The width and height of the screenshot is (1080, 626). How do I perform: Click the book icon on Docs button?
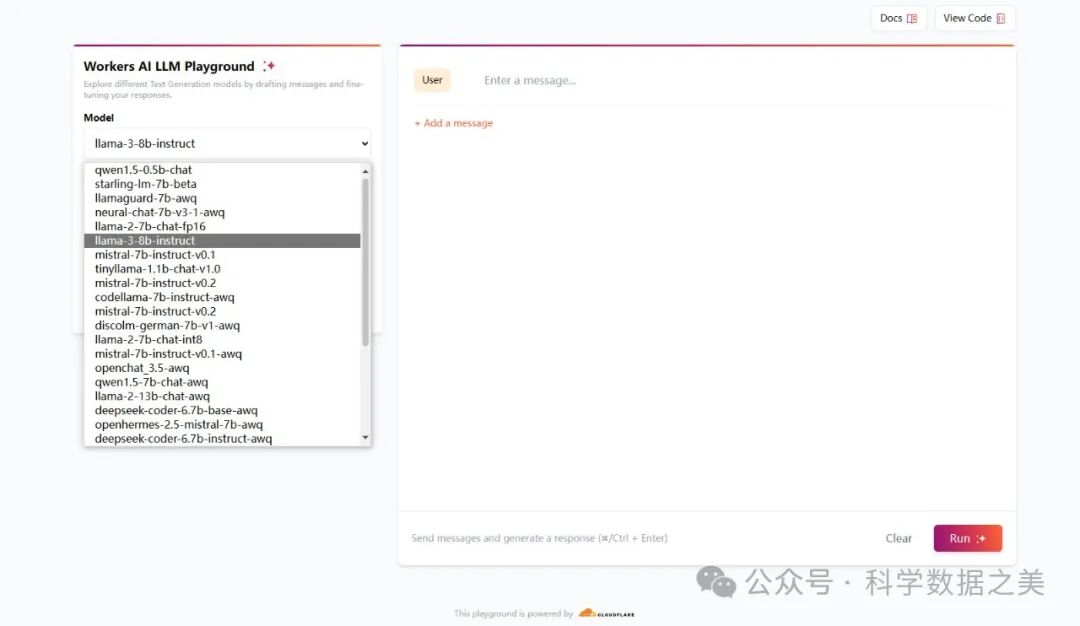911,18
